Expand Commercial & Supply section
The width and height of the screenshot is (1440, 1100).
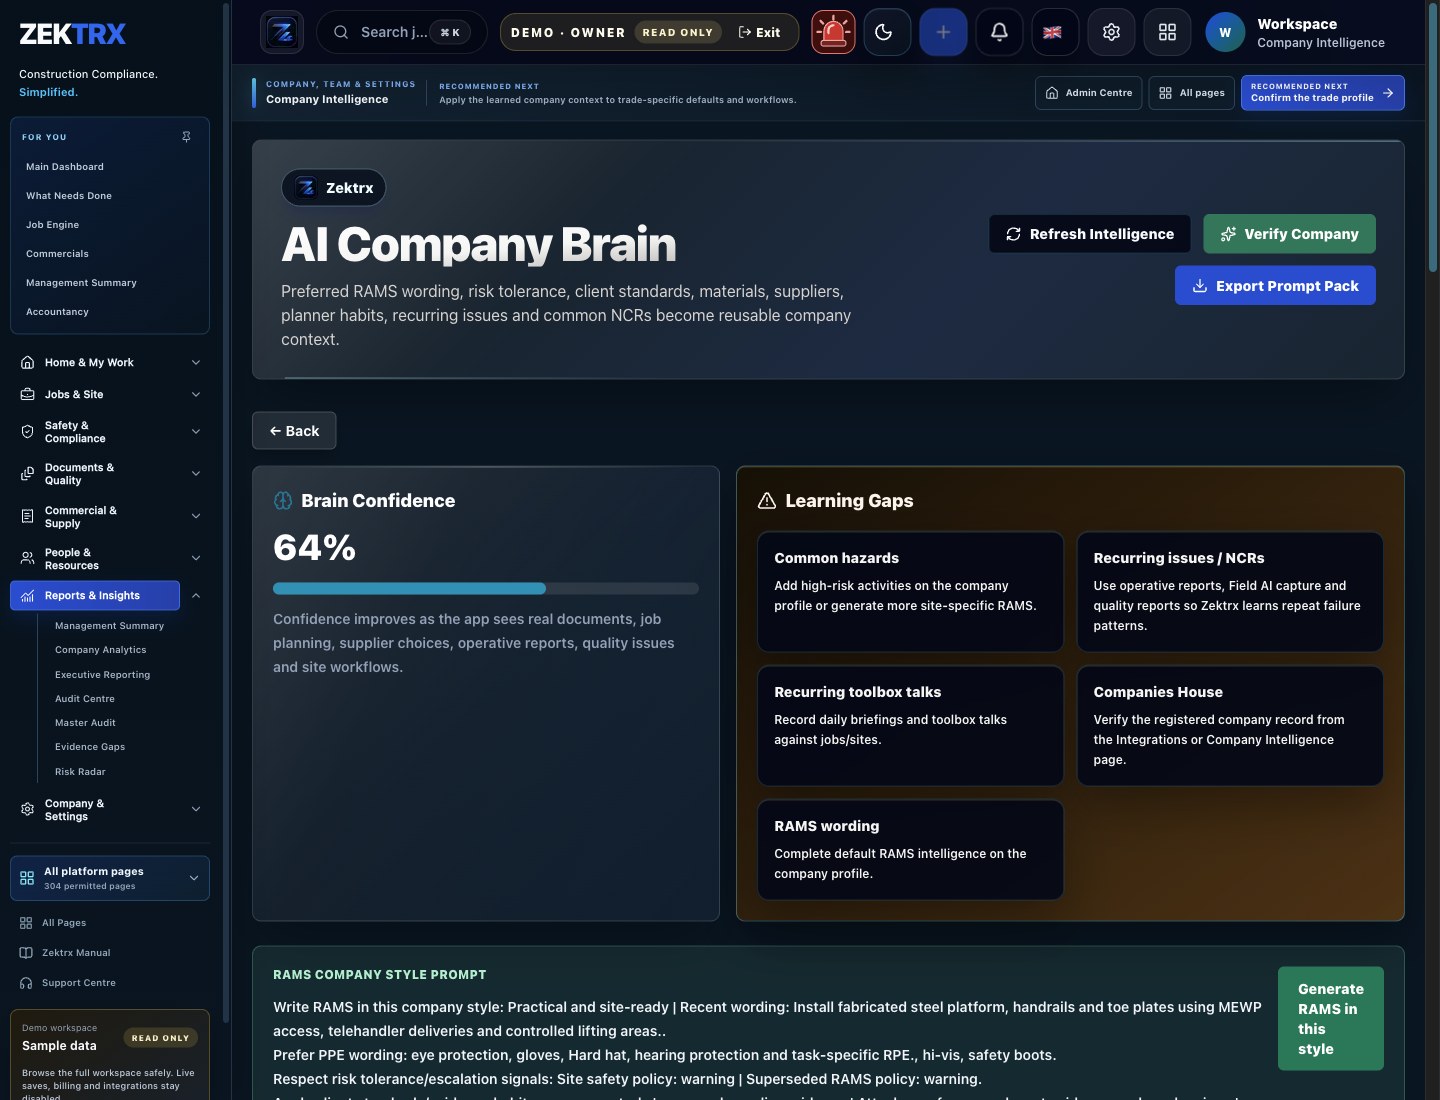[x=110, y=517]
